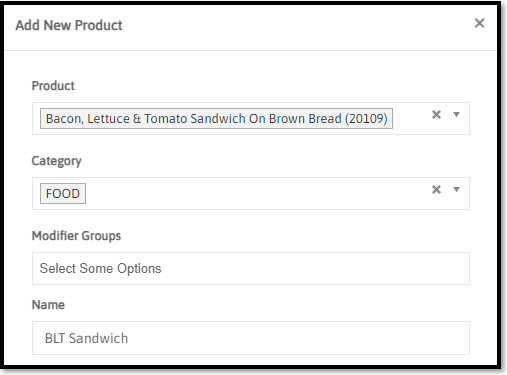Screen dimensions: 507x375
Task: Close the Add New Product dialog
Action: [479, 23]
